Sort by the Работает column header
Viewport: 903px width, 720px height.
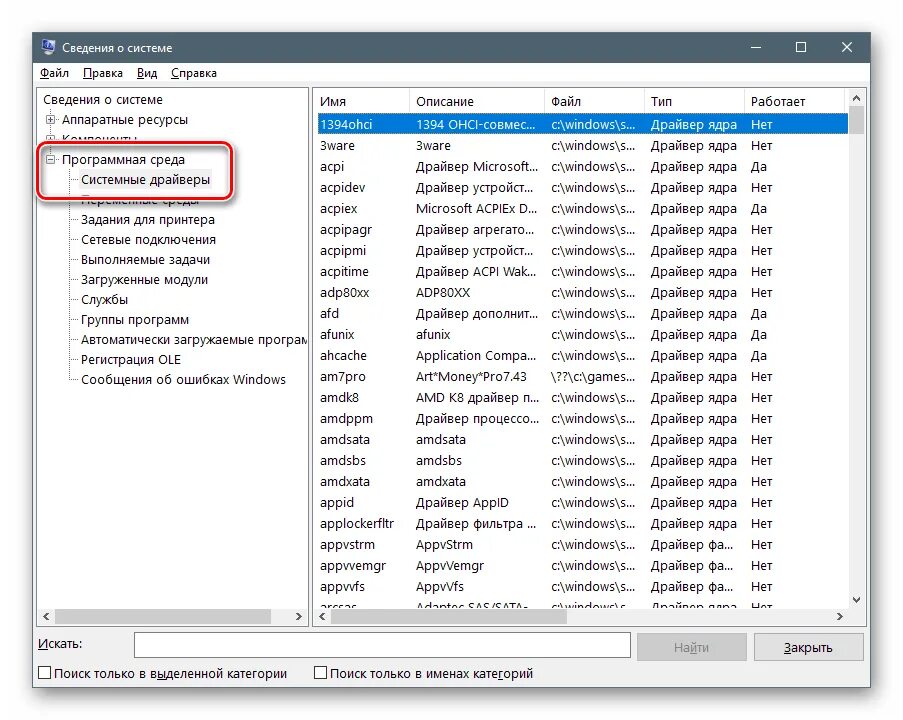795,101
